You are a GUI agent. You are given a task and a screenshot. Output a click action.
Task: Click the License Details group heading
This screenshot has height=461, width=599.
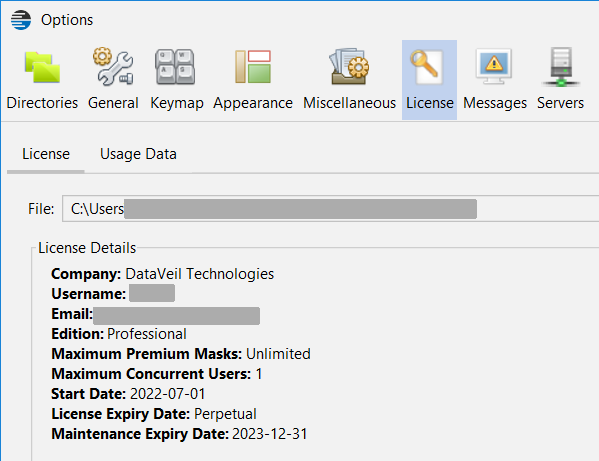click(87, 248)
